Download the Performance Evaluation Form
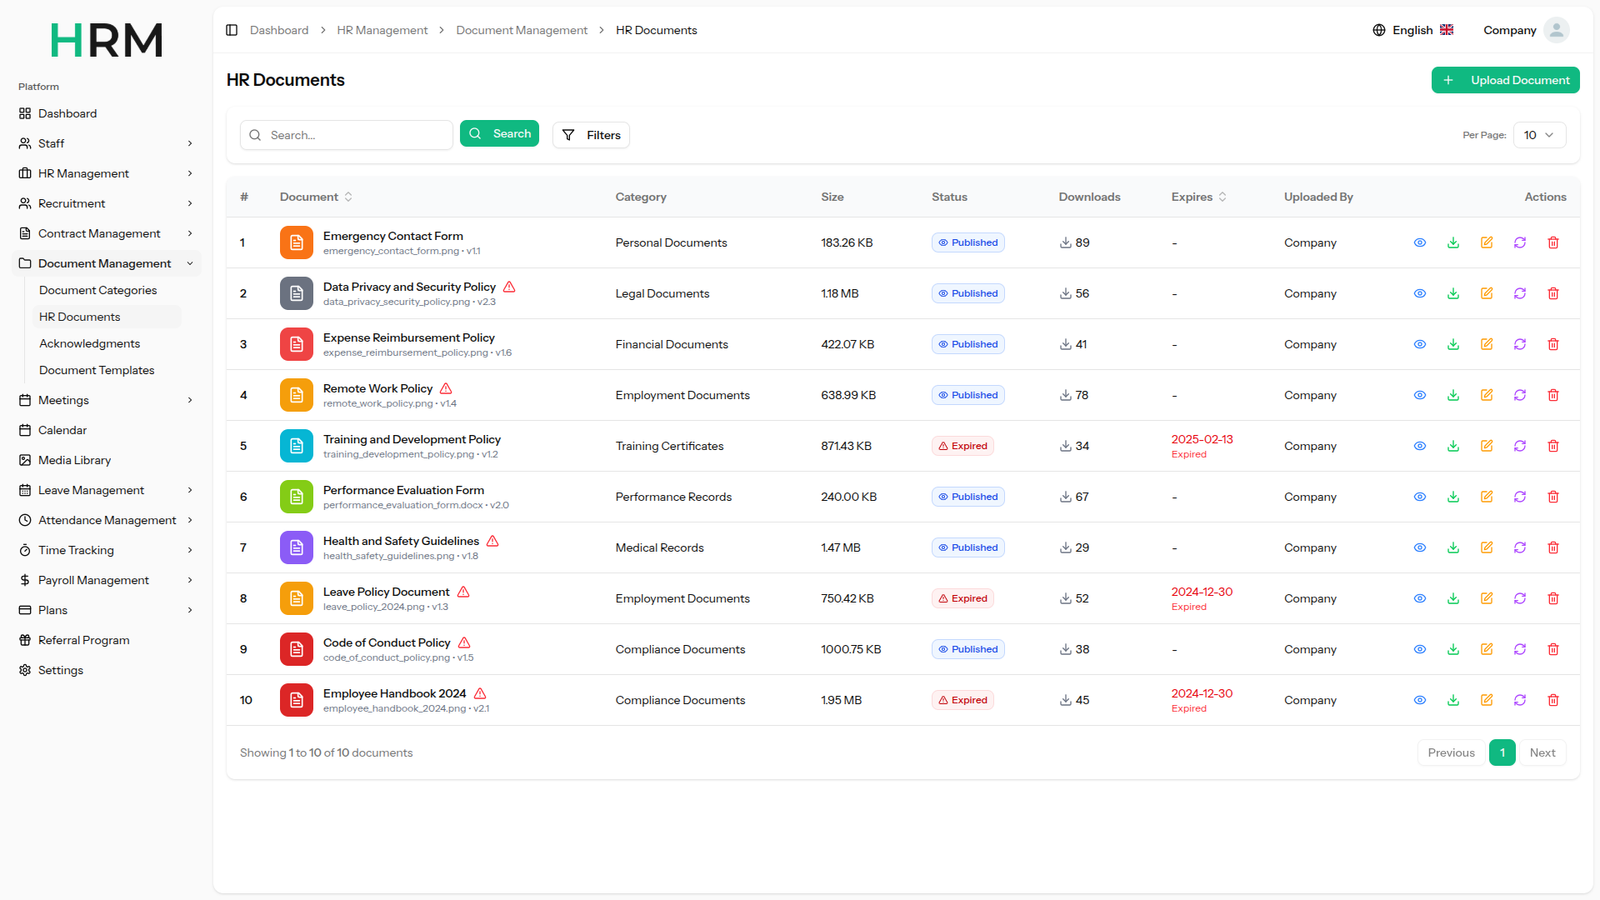This screenshot has height=900, width=1600. 1453,497
